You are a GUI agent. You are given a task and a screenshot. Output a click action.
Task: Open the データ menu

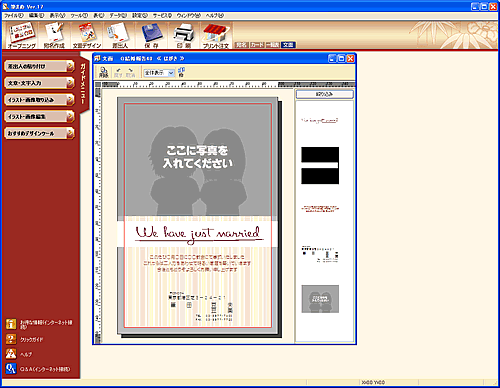(x=118, y=15)
